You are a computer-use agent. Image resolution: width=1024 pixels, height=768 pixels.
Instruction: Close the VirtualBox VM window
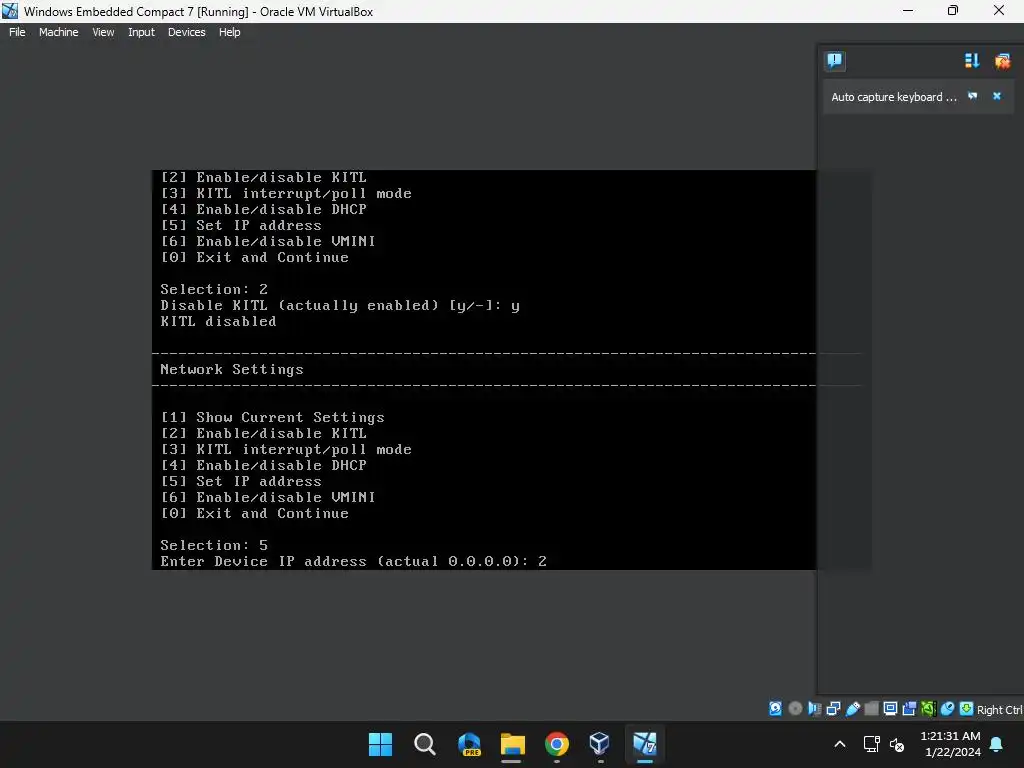pyautogui.click(x=999, y=10)
